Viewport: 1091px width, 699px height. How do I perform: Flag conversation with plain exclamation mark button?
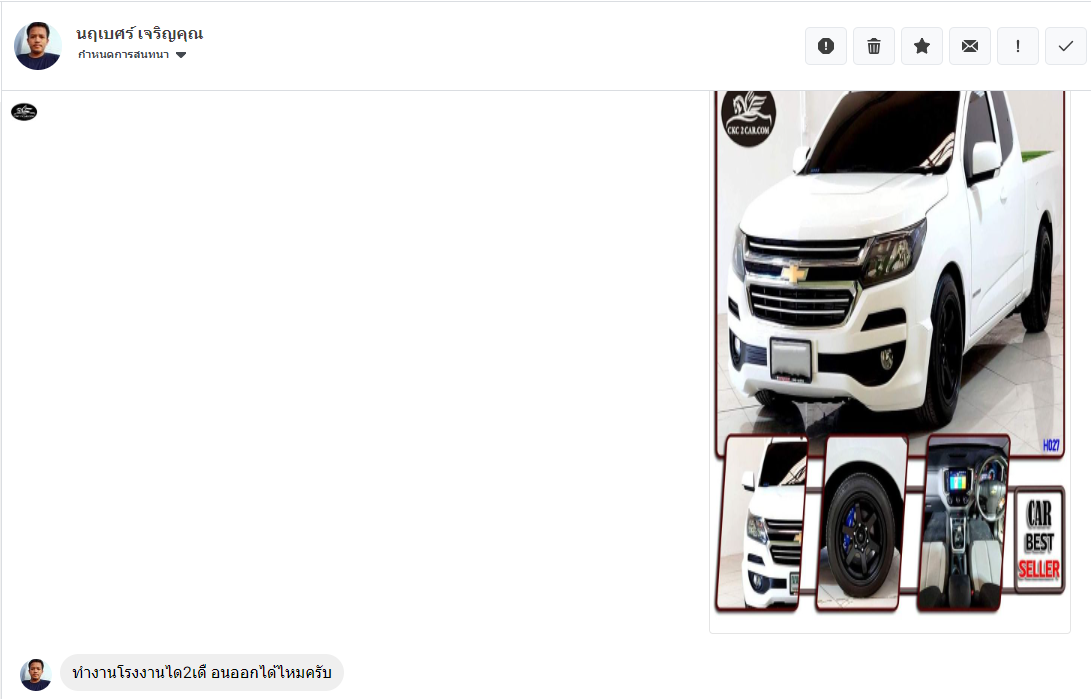click(1018, 46)
